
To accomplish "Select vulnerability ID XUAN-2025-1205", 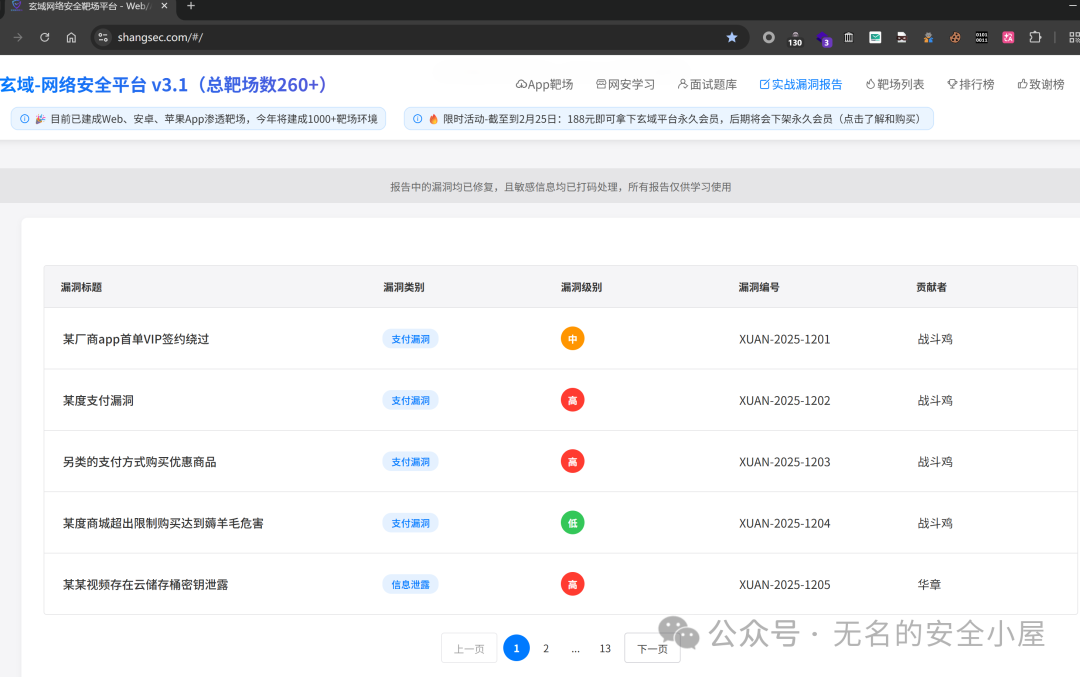I will (785, 584).
